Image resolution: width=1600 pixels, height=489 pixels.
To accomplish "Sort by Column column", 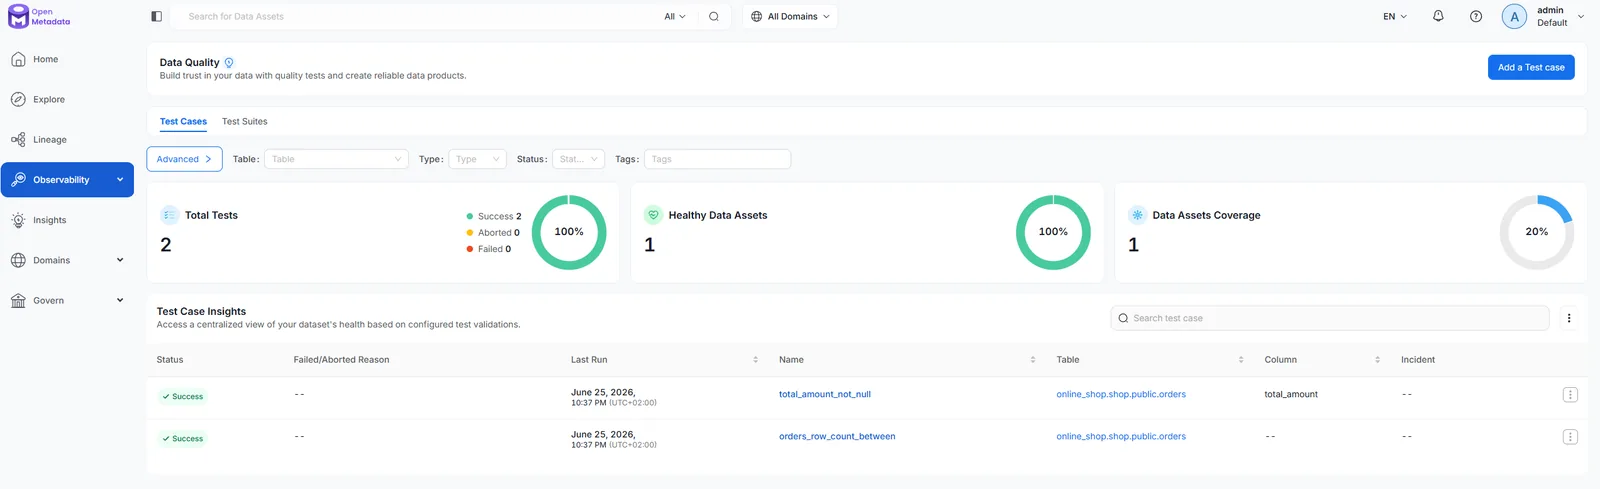I will click(1377, 360).
